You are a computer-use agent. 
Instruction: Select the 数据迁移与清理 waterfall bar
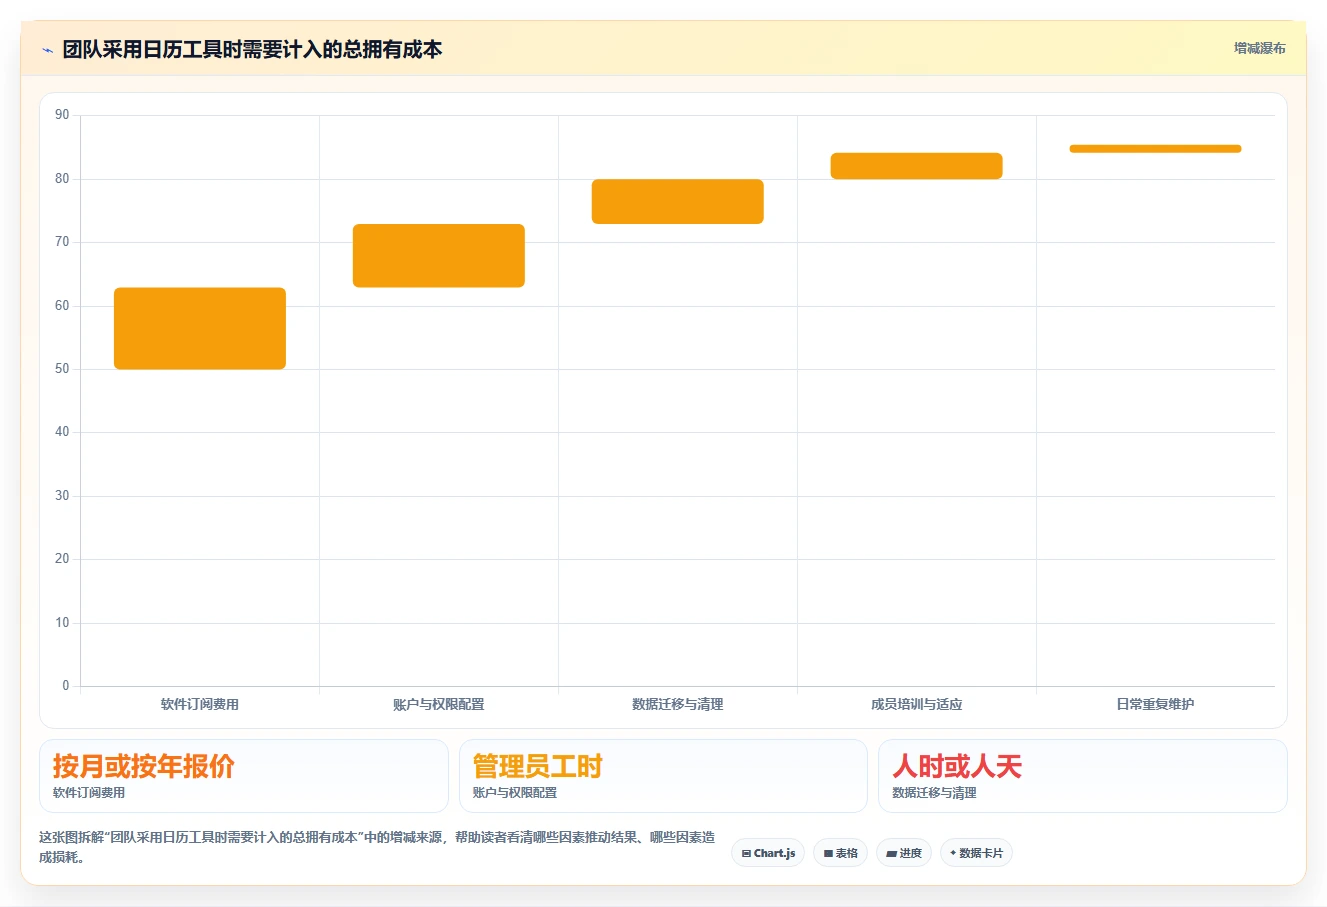678,202
